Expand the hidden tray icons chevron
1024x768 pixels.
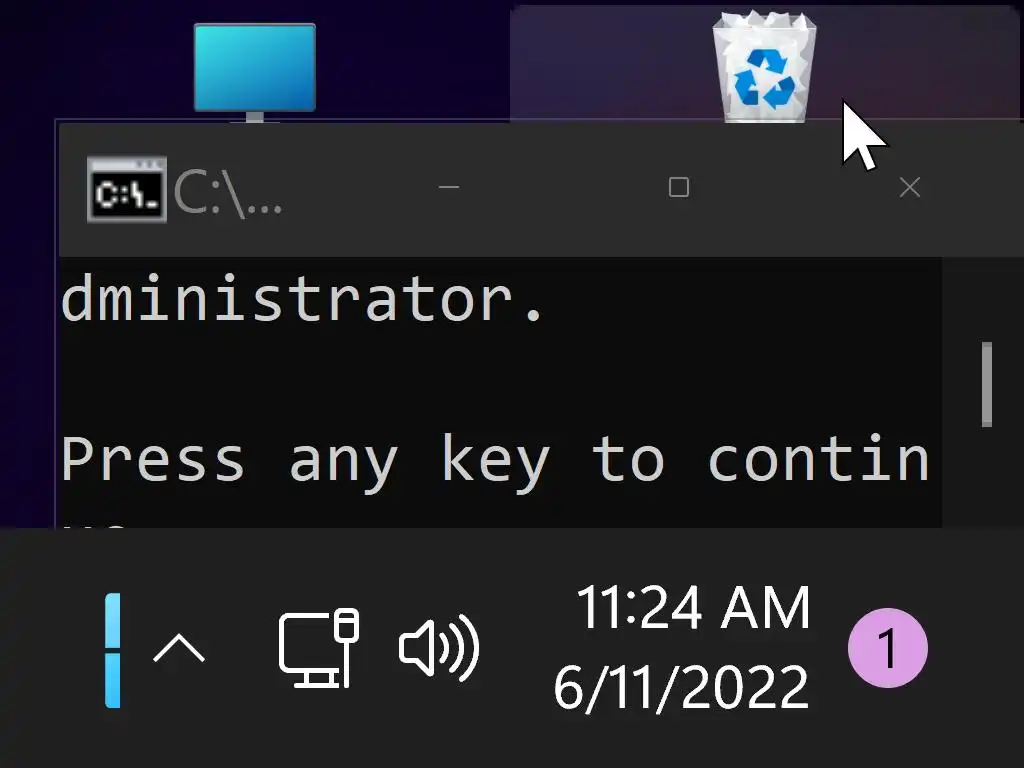[x=179, y=649]
